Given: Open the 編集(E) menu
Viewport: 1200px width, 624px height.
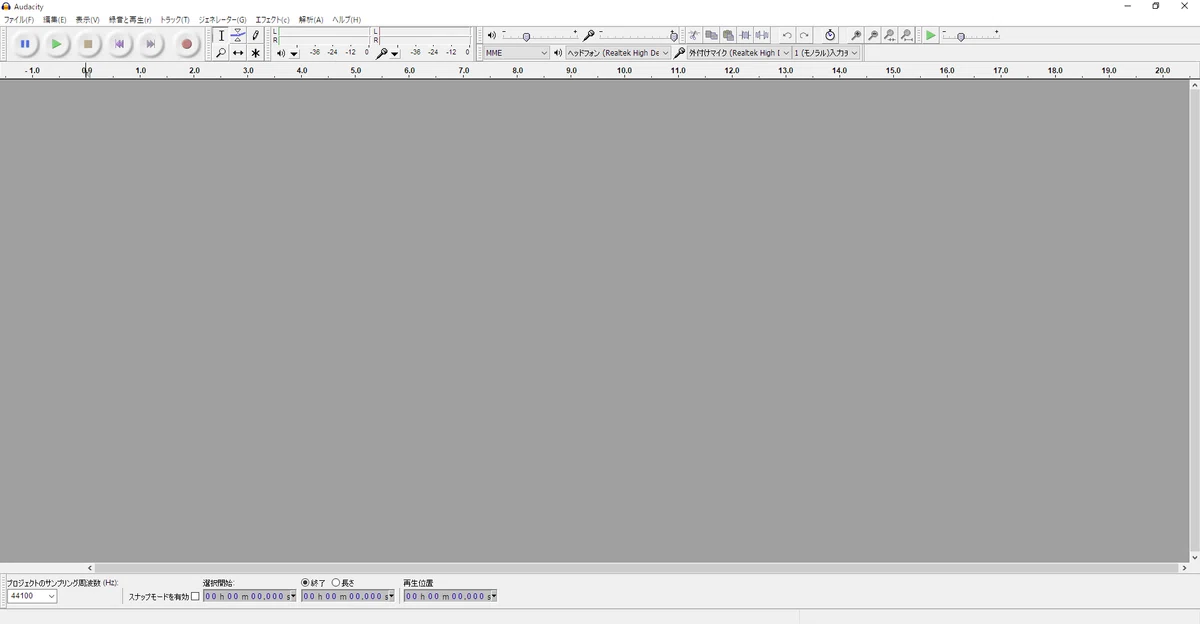Looking at the screenshot, I should coord(54,20).
